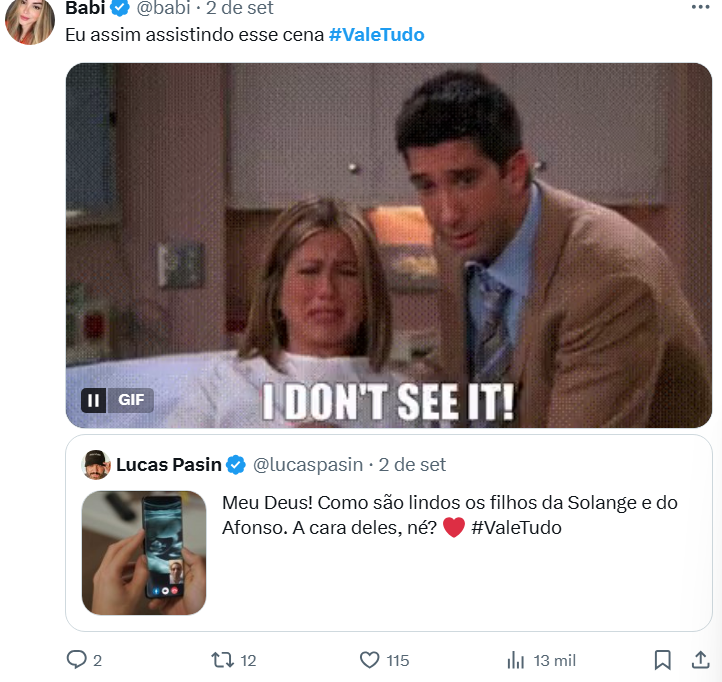The height and width of the screenshot is (682, 722).
Task: Click the Babi display name
Action: point(84,9)
